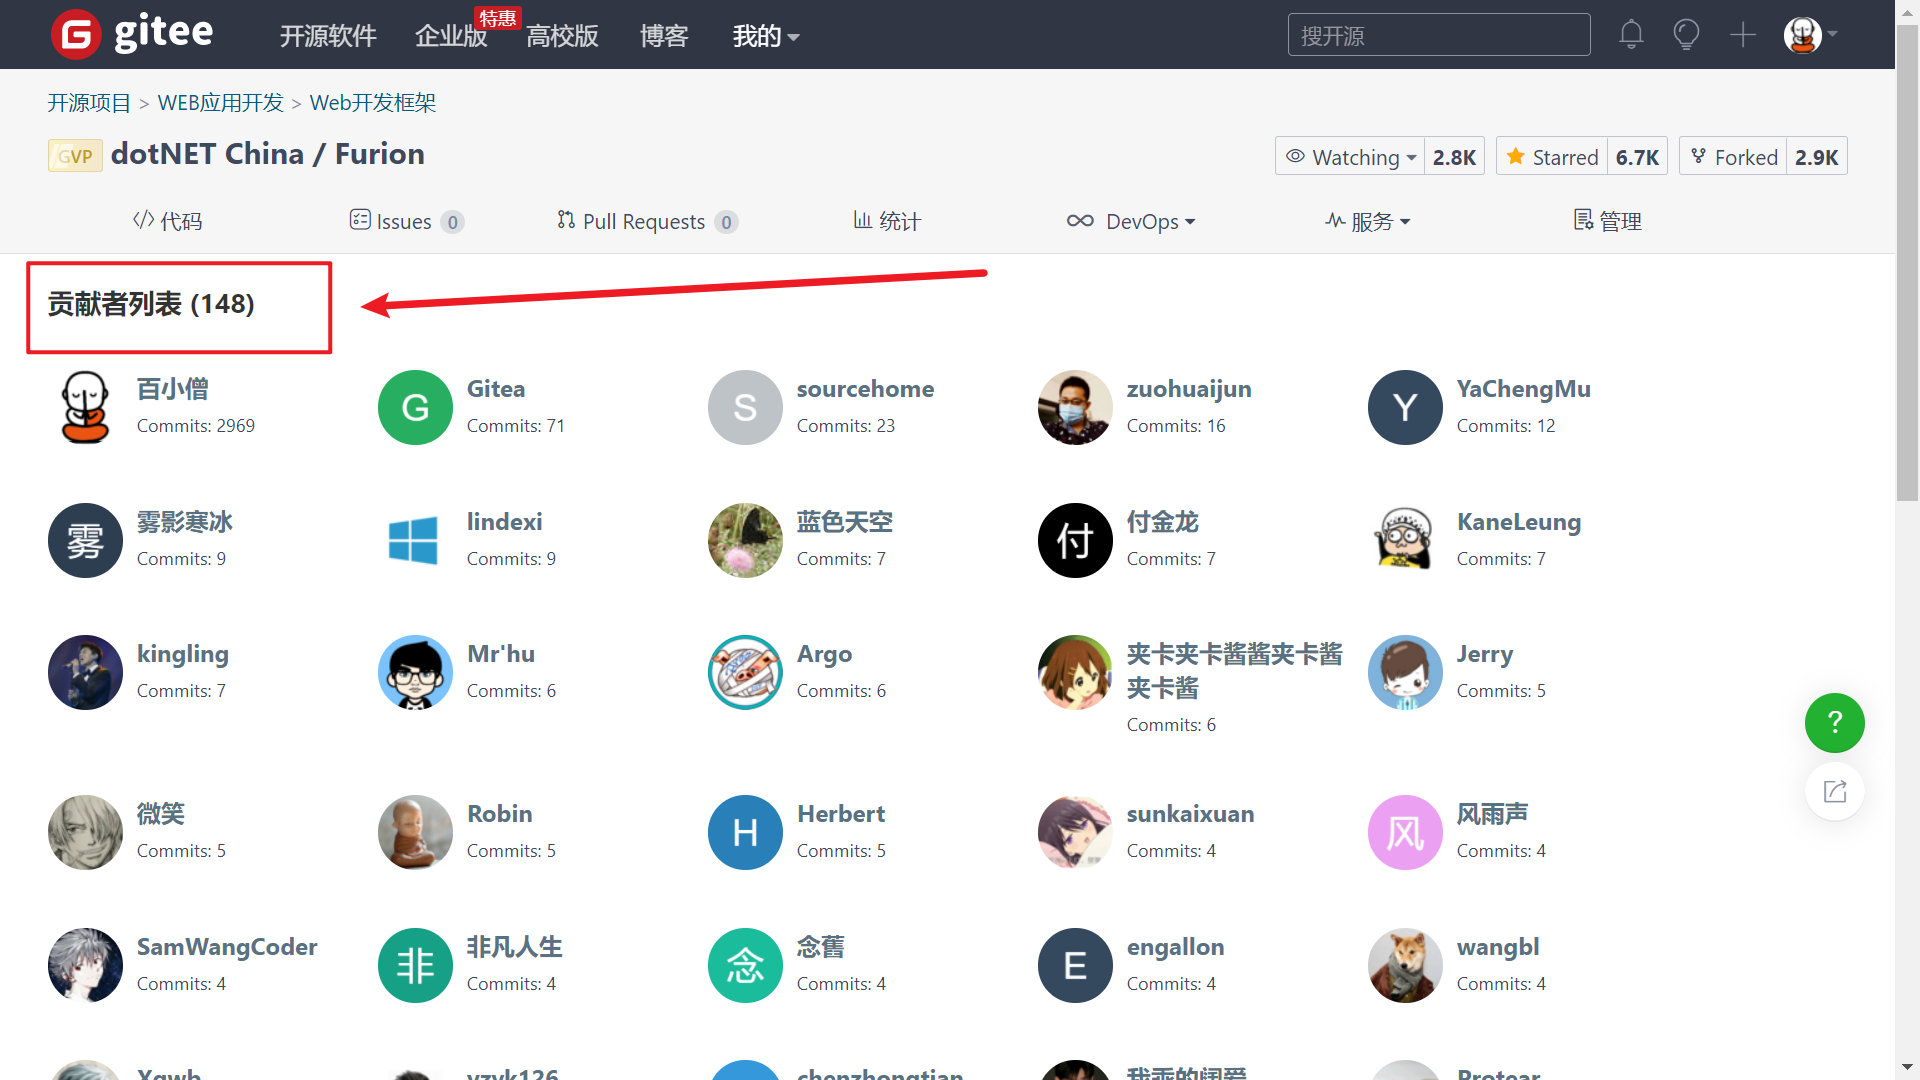
Task: Click the share external-link floating icon
Action: [x=1834, y=791]
